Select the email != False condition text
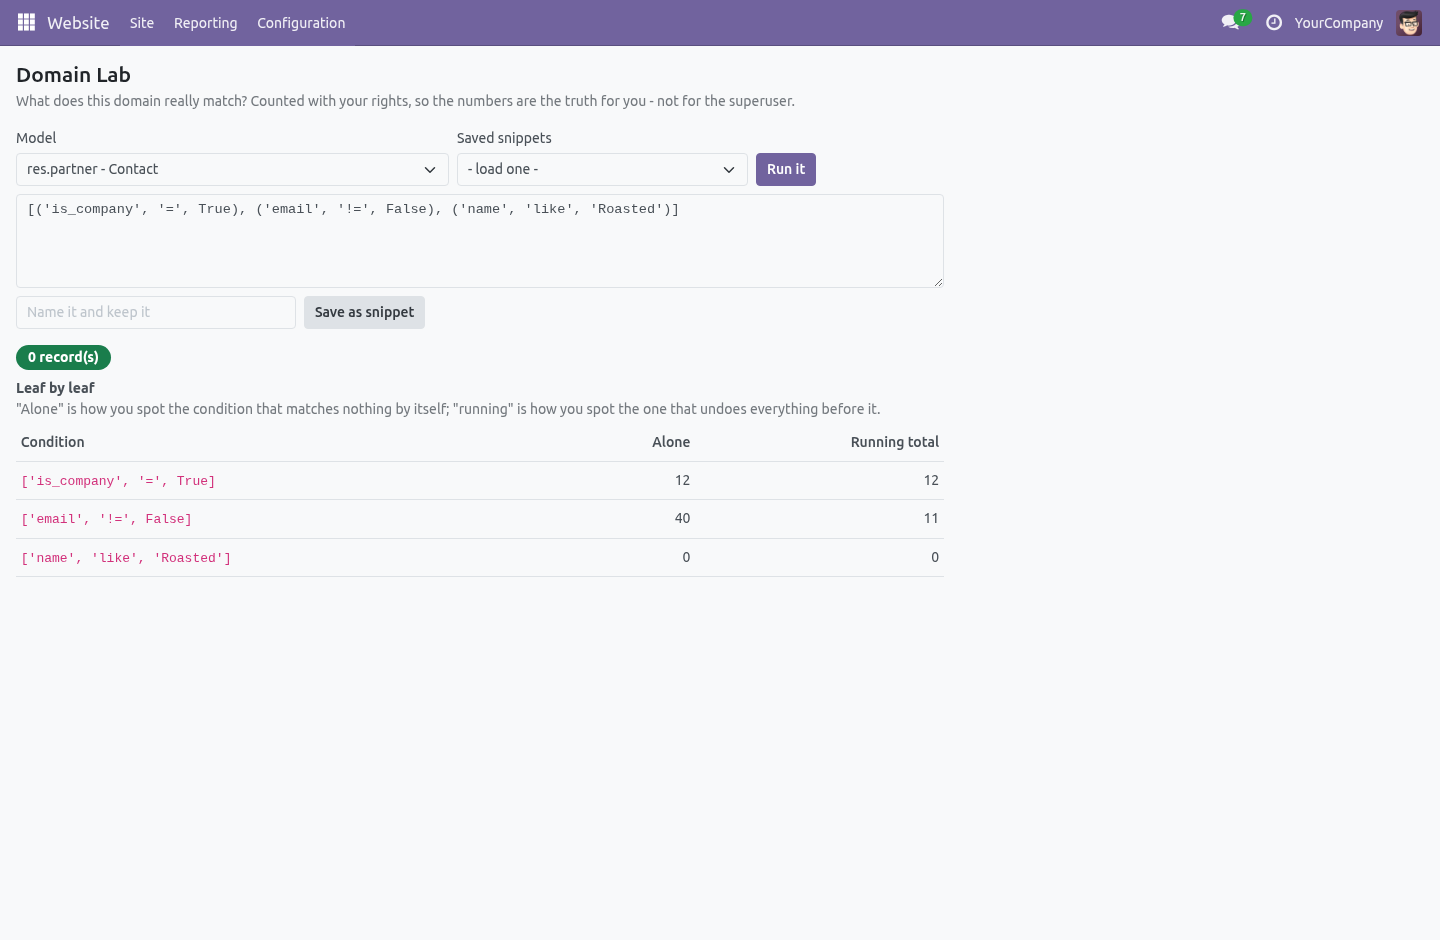Screen dimensions: 1440x940 point(106,519)
